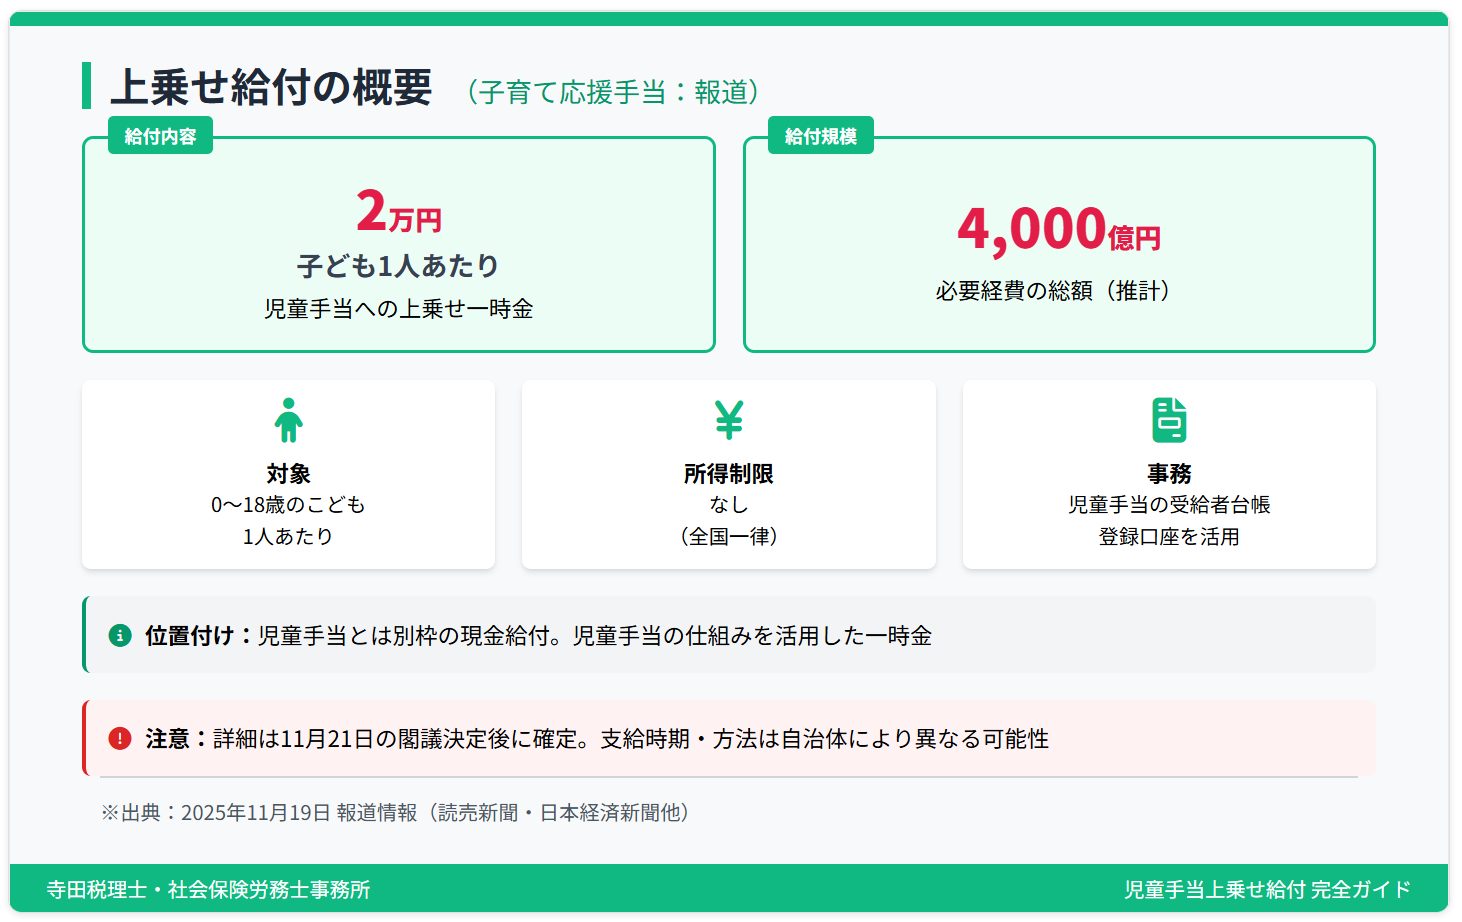Click the green document icon above 事務
The width and height of the screenshot is (1462, 922).
point(1169,420)
